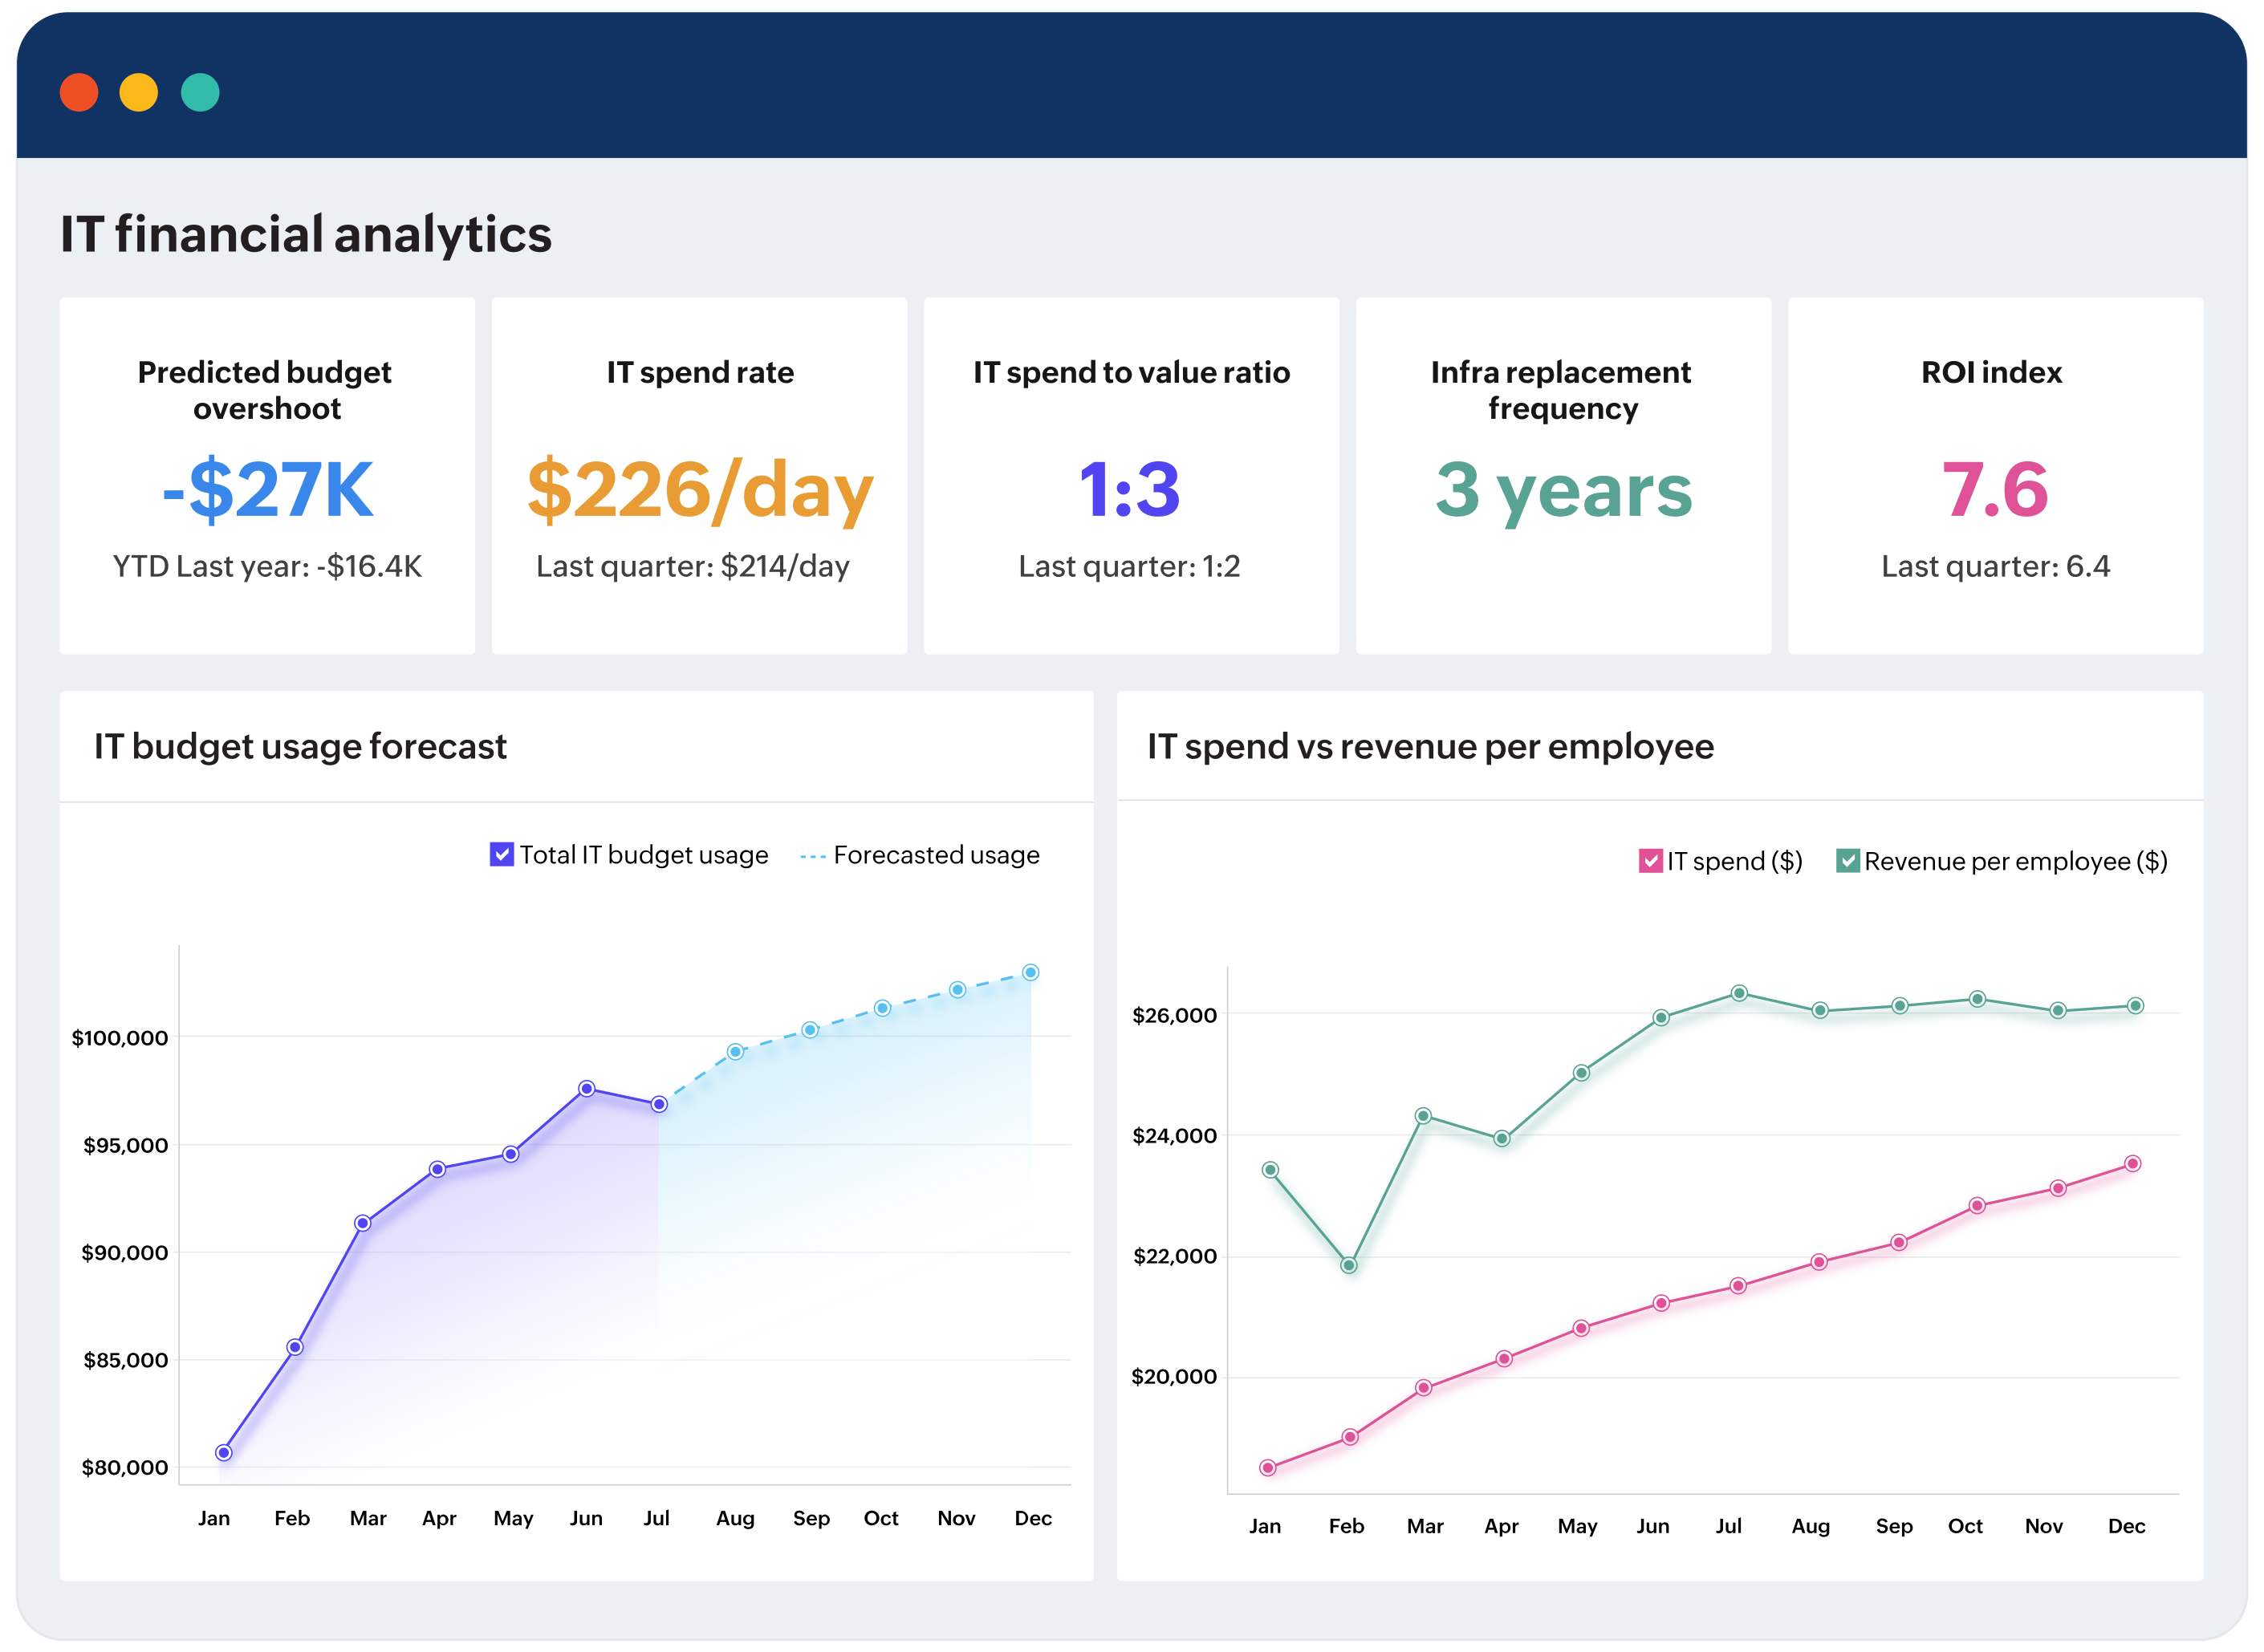Click 'YTD Last year: -$16.4K' text
This screenshot has width=2264, height=1652.
click(x=267, y=566)
